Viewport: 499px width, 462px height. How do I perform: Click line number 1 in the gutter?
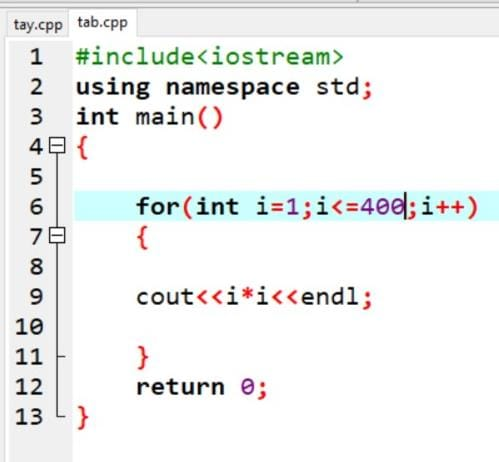coord(36,57)
